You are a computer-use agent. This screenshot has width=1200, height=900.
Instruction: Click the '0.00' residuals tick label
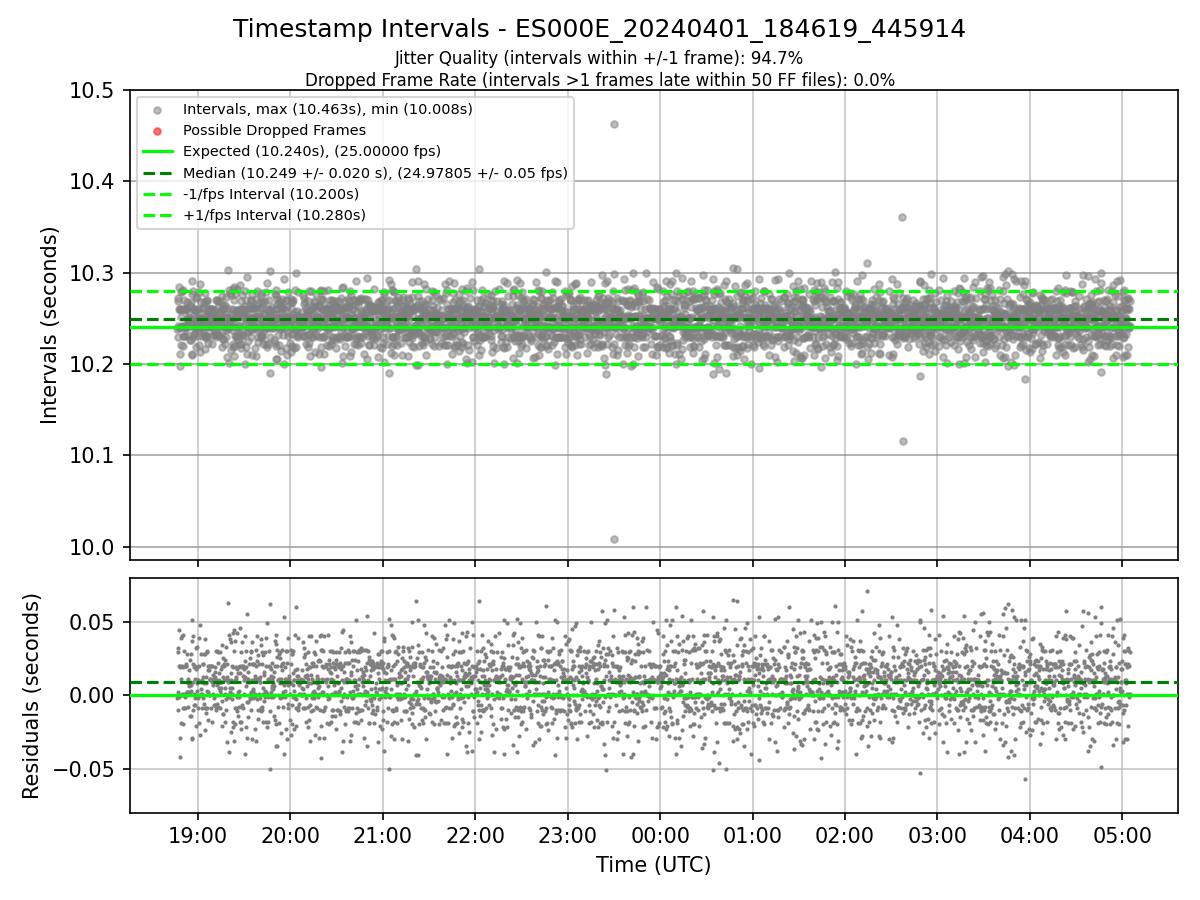tap(91, 696)
